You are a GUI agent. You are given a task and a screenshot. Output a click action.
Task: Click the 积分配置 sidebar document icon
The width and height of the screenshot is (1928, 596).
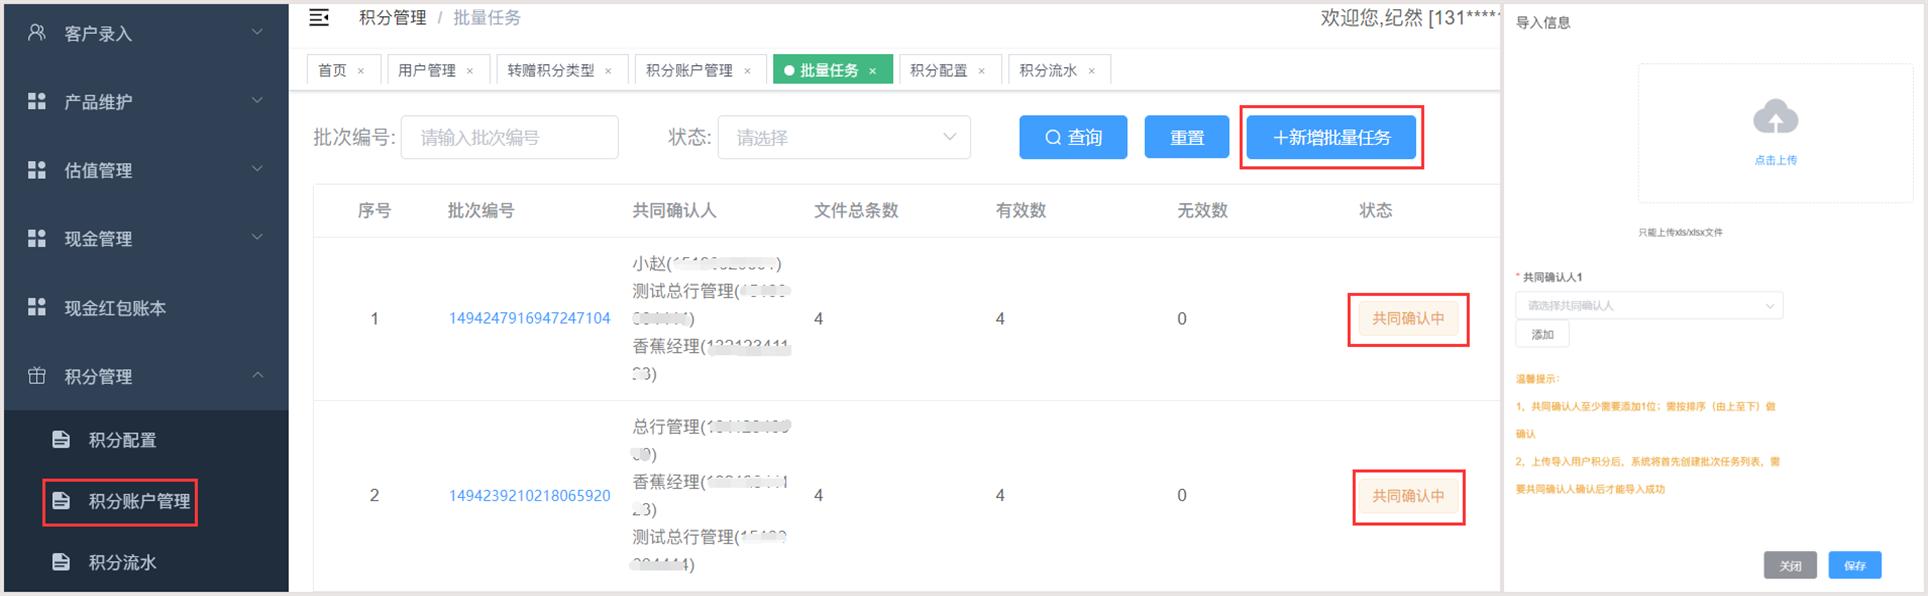(61, 440)
